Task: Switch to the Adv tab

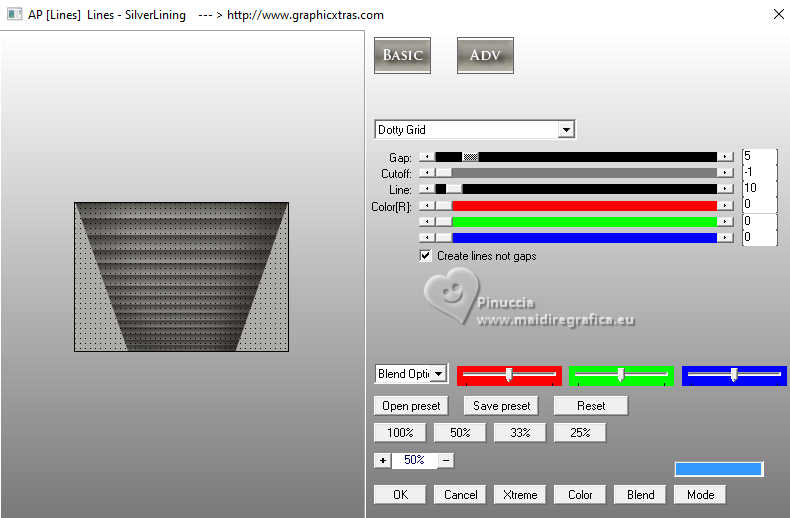Action: [x=485, y=55]
